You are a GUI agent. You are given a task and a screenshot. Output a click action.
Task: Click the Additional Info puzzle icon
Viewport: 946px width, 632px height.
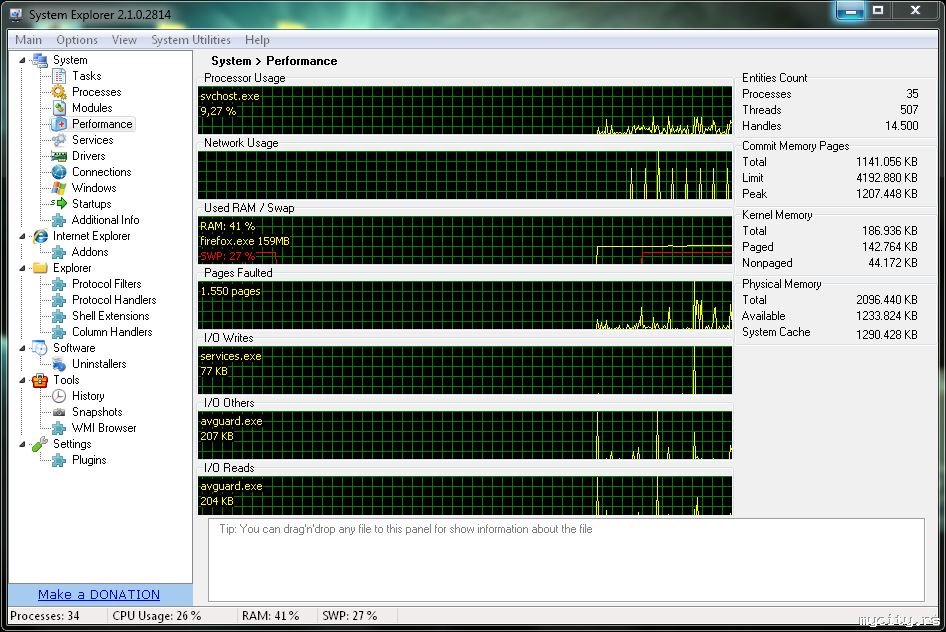click(59, 220)
